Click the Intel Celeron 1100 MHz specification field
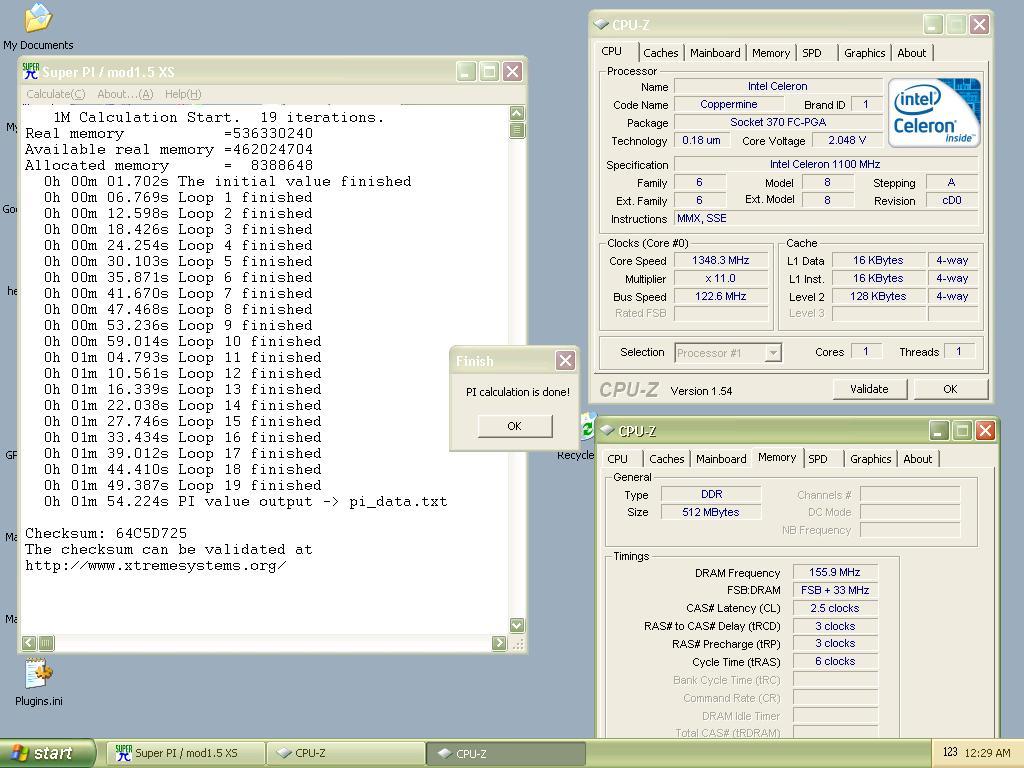The height and width of the screenshot is (768, 1024). (x=825, y=165)
